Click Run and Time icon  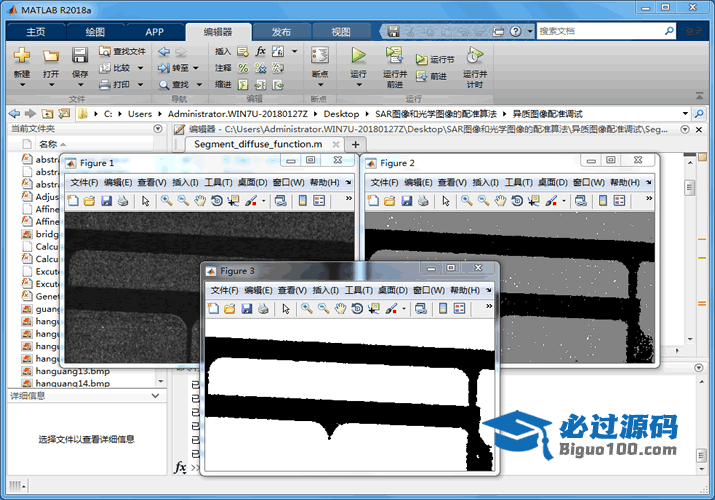click(x=475, y=56)
